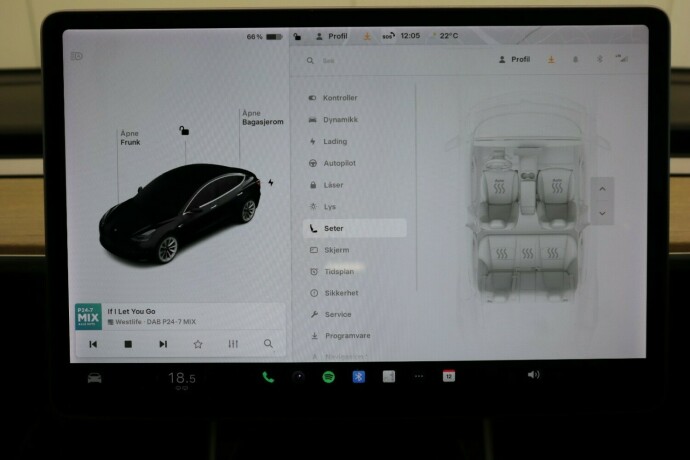Open audio equalizer settings icon
This screenshot has height=460, width=690.
(233, 344)
